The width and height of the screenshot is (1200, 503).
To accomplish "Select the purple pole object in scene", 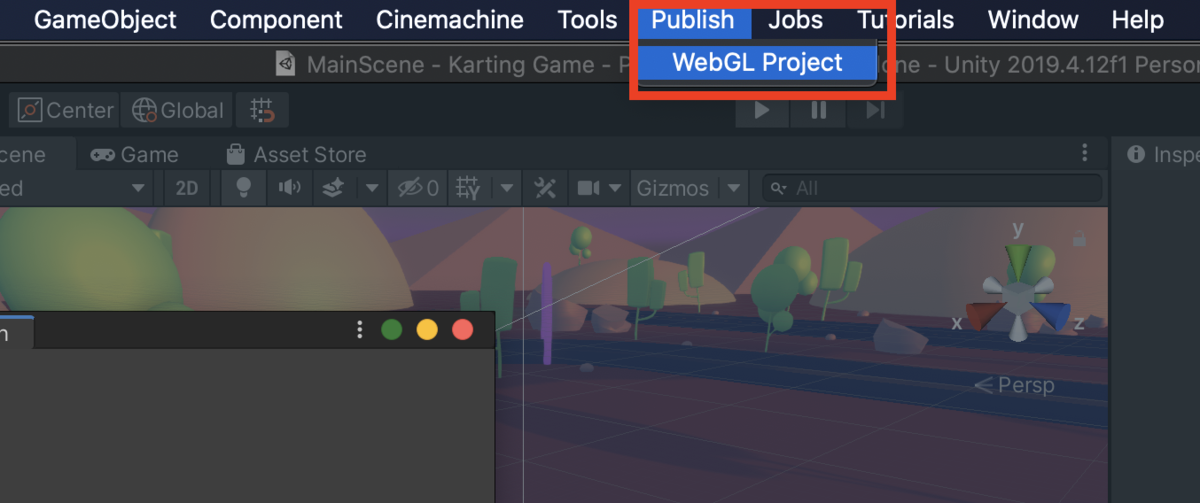I will coord(547,312).
